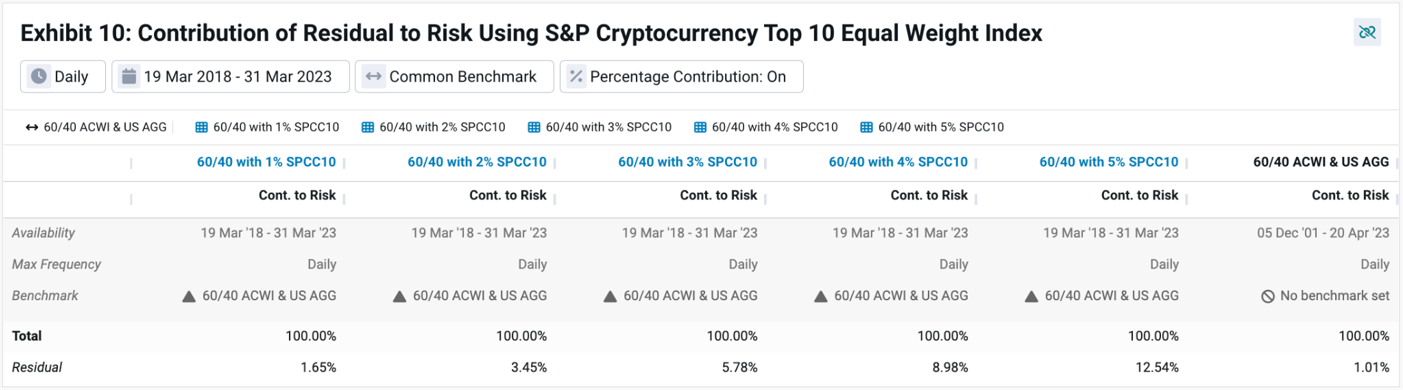The width and height of the screenshot is (1403, 390).
Task: Click the benchmark arrow icon of 60/40 ACWI legend
Action: pos(32,127)
